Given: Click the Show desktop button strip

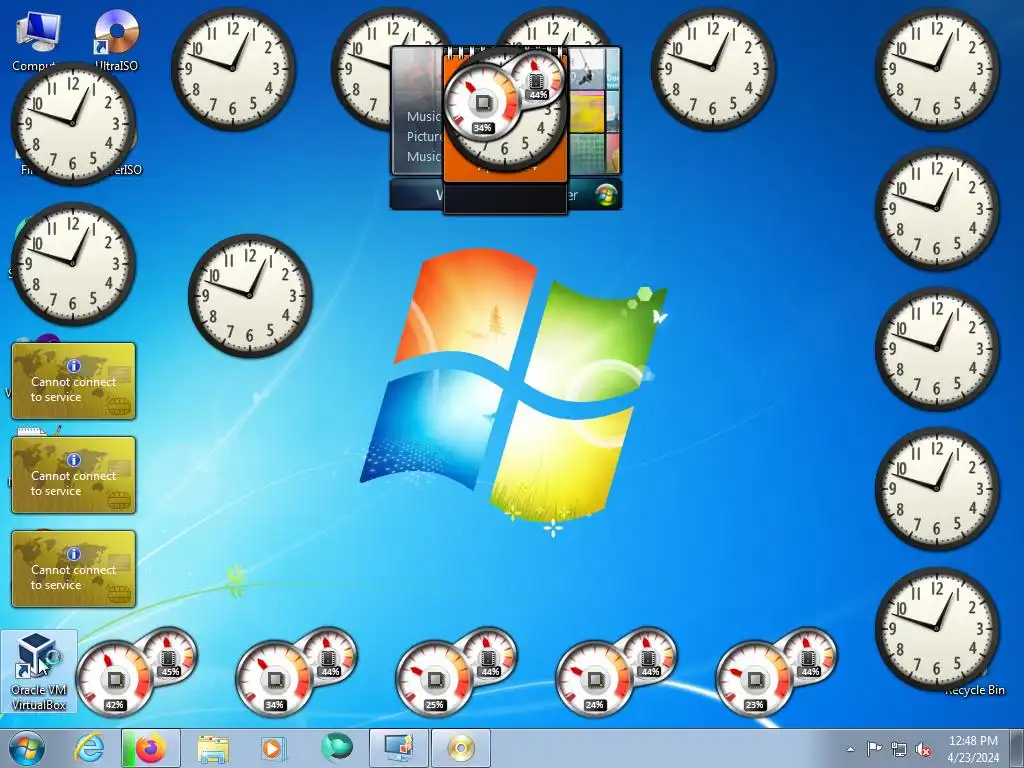Looking at the screenshot, I should tap(1016, 748).
